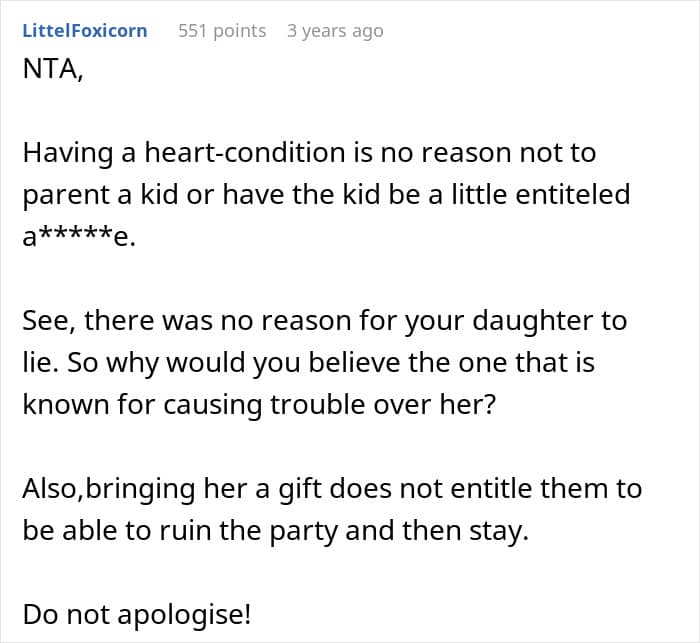This screenshot has height=643, width=700.
Task: Click the words no reason not to
Action: pos(488,152)
